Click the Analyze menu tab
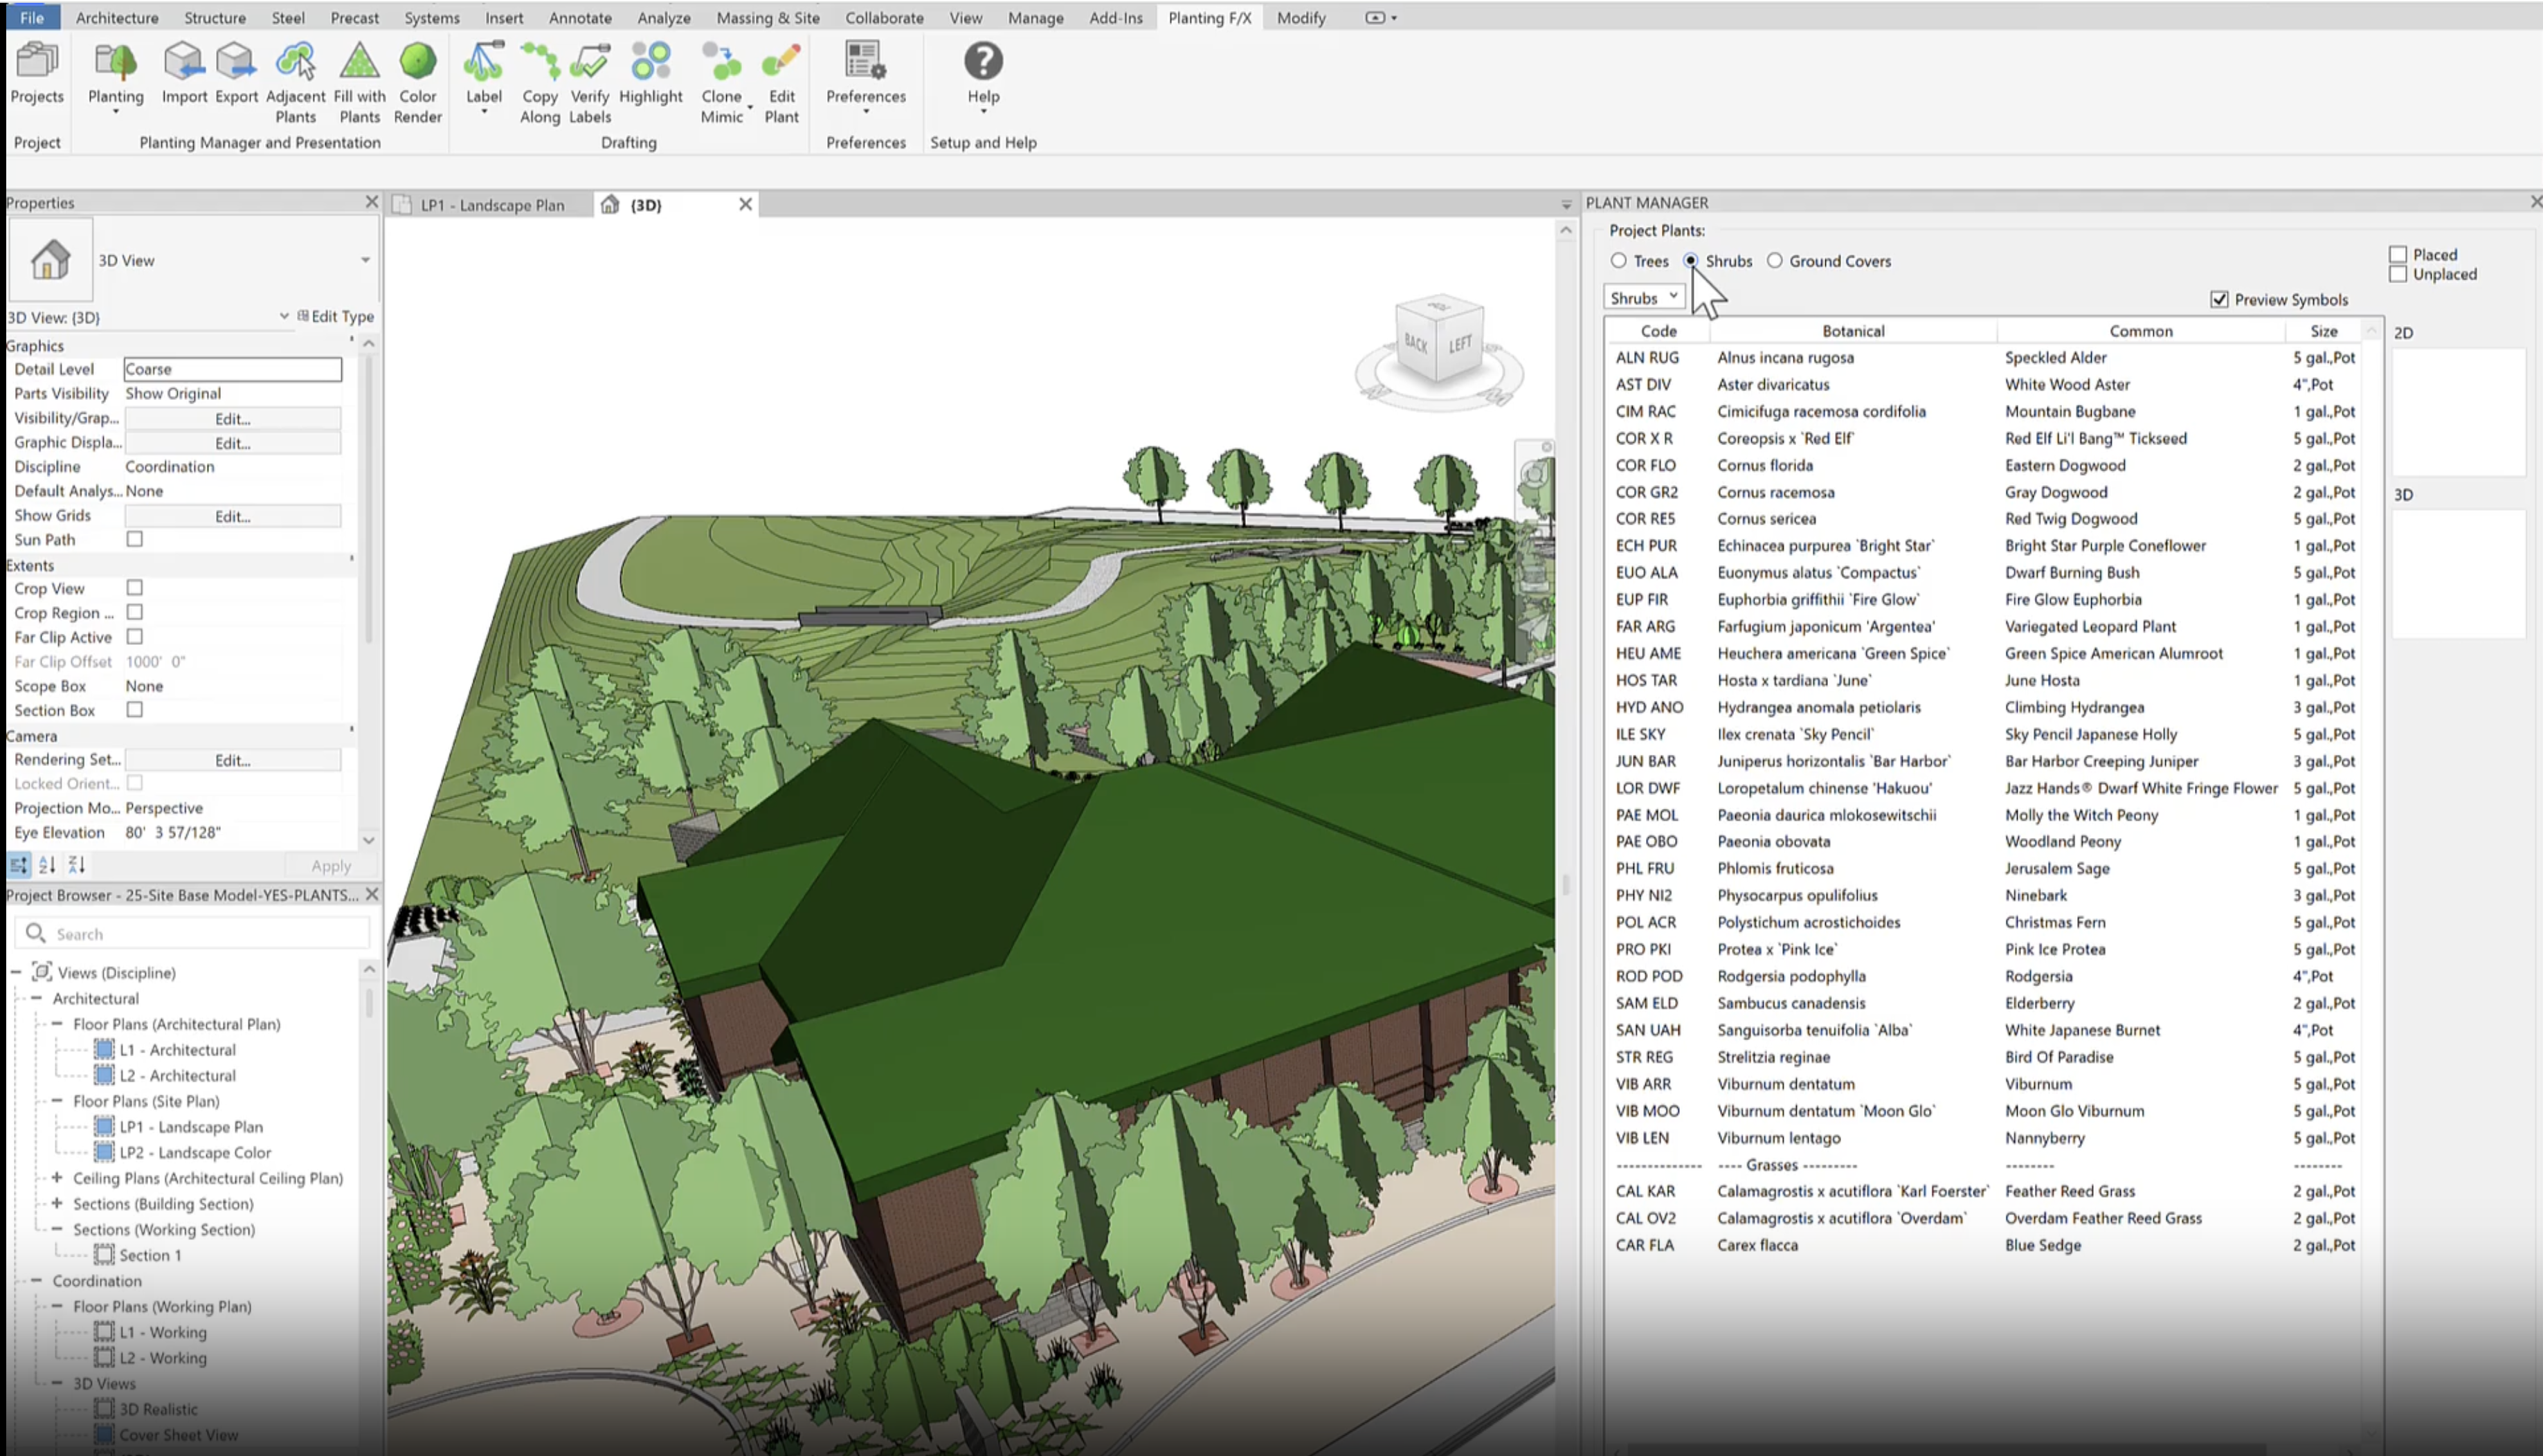The image size is (2543, 1456). (664, 16)
